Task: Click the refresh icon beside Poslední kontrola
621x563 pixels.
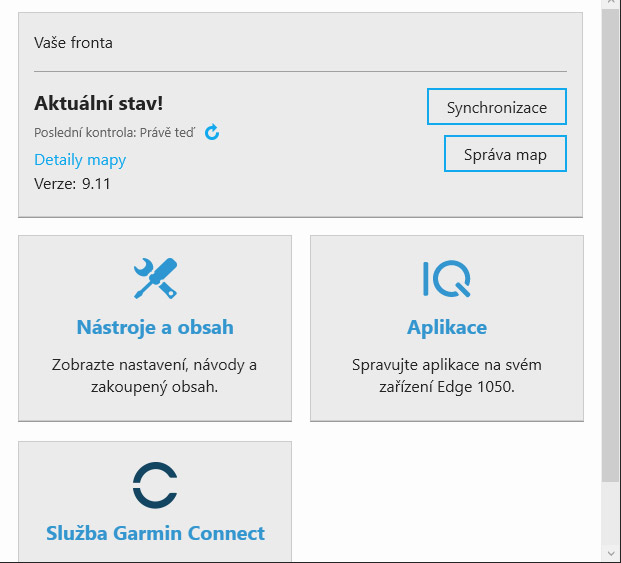Action: (x=212, y=132)
